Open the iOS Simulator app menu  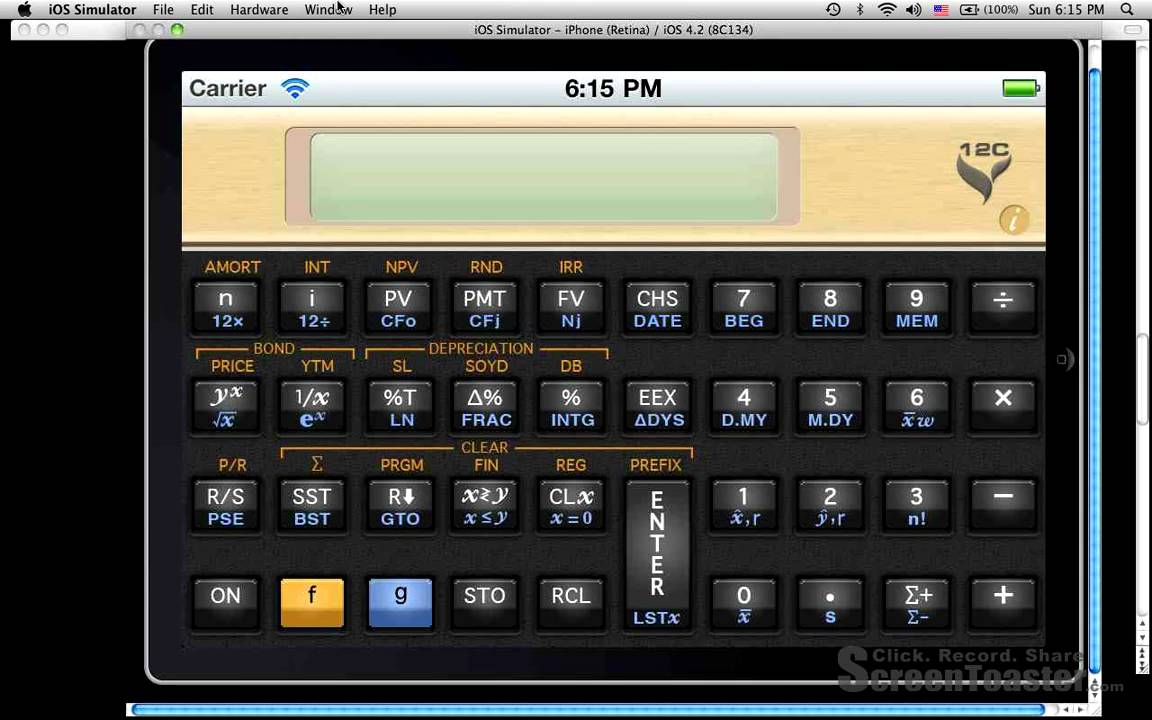(x=92, y=10)
